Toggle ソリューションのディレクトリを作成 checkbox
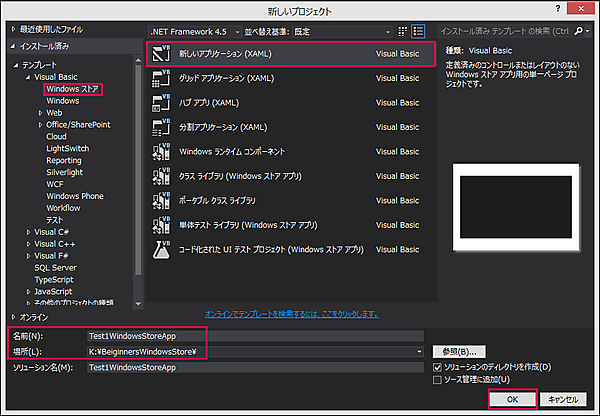 point(436,368)
